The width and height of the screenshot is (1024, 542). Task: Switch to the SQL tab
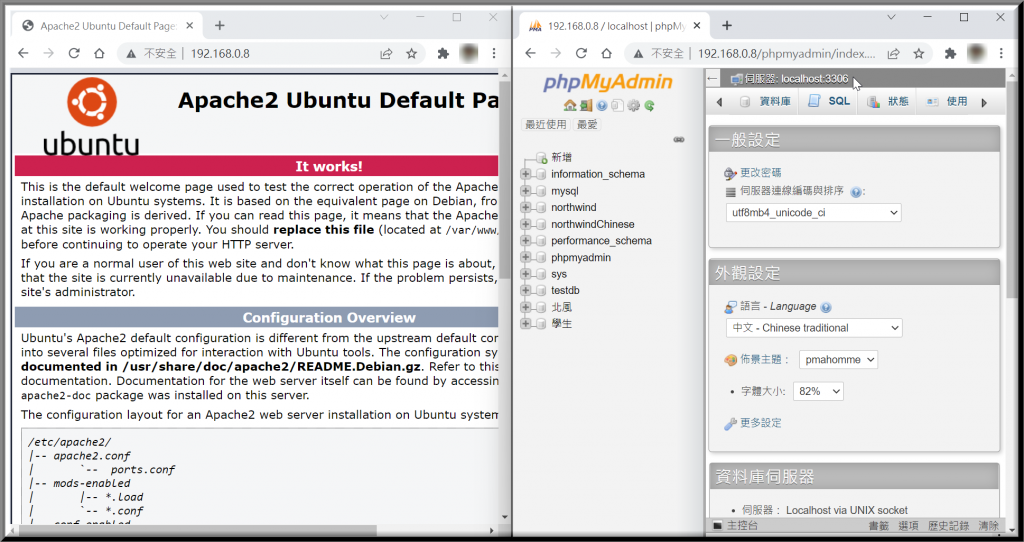(829, 101)
